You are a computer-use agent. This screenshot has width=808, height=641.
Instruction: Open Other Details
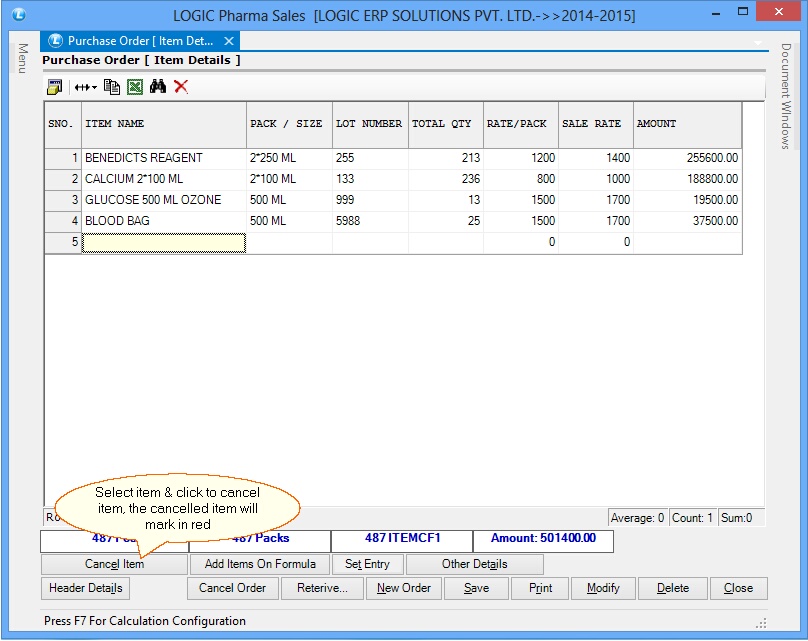(475, 564)
